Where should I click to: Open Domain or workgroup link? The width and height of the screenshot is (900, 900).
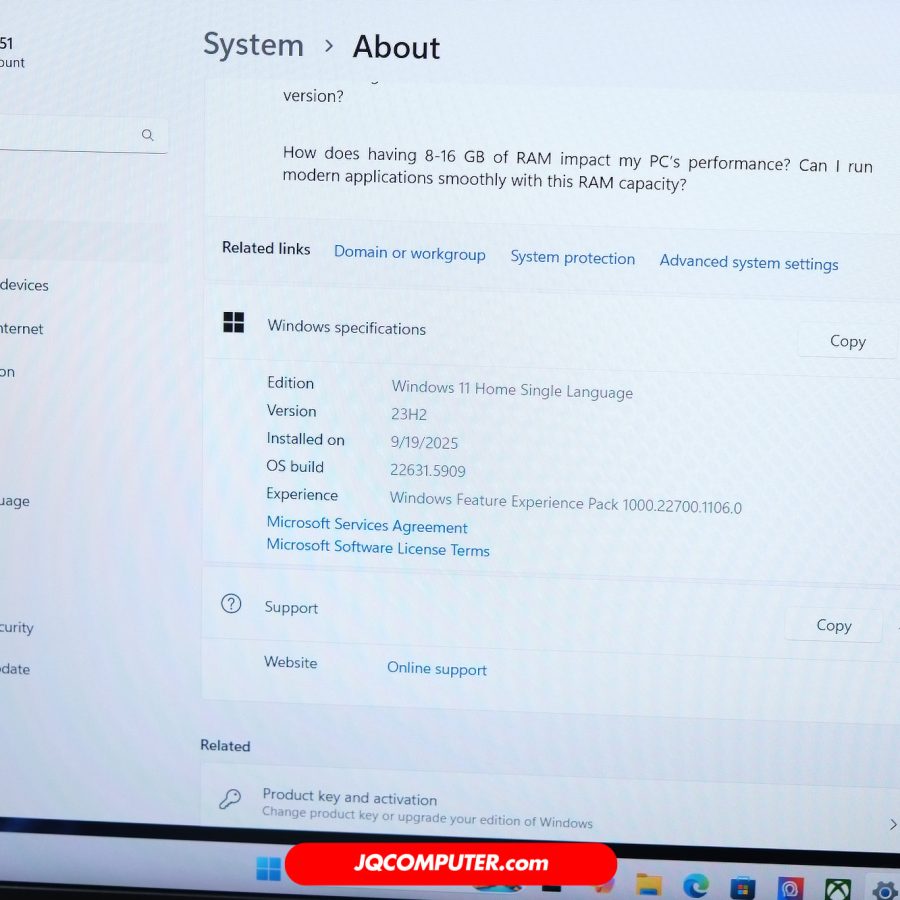tap(410, 253)
